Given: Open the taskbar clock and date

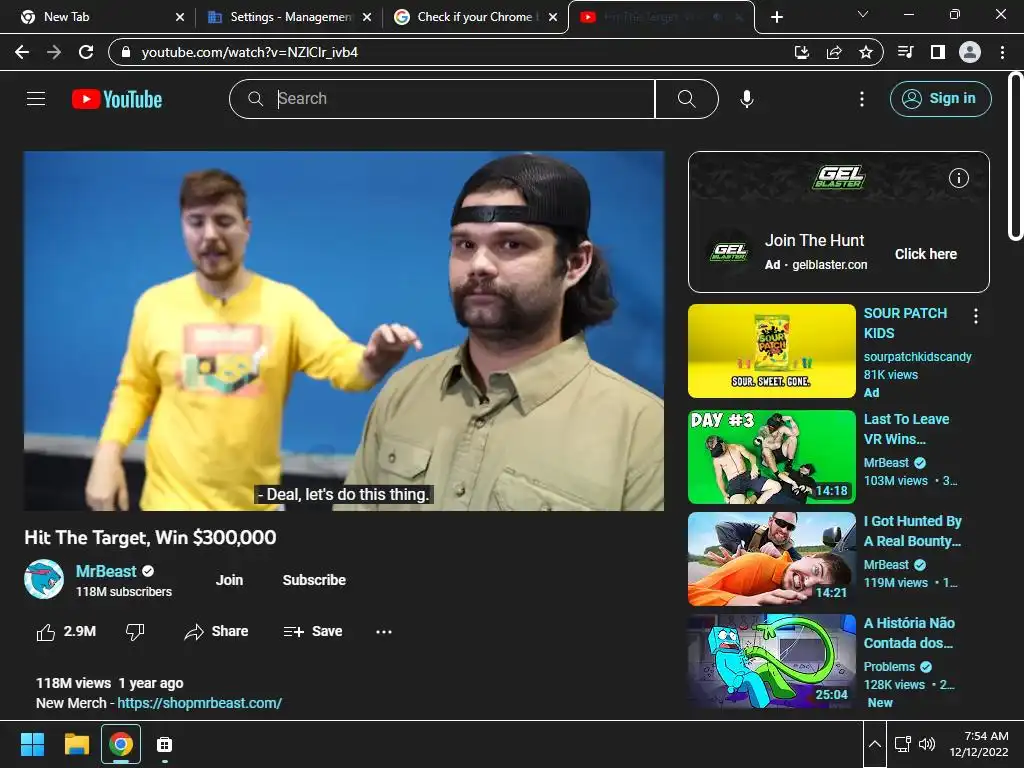Looking at the screenshot, I should pyautogui.click(x=979, y=744).
